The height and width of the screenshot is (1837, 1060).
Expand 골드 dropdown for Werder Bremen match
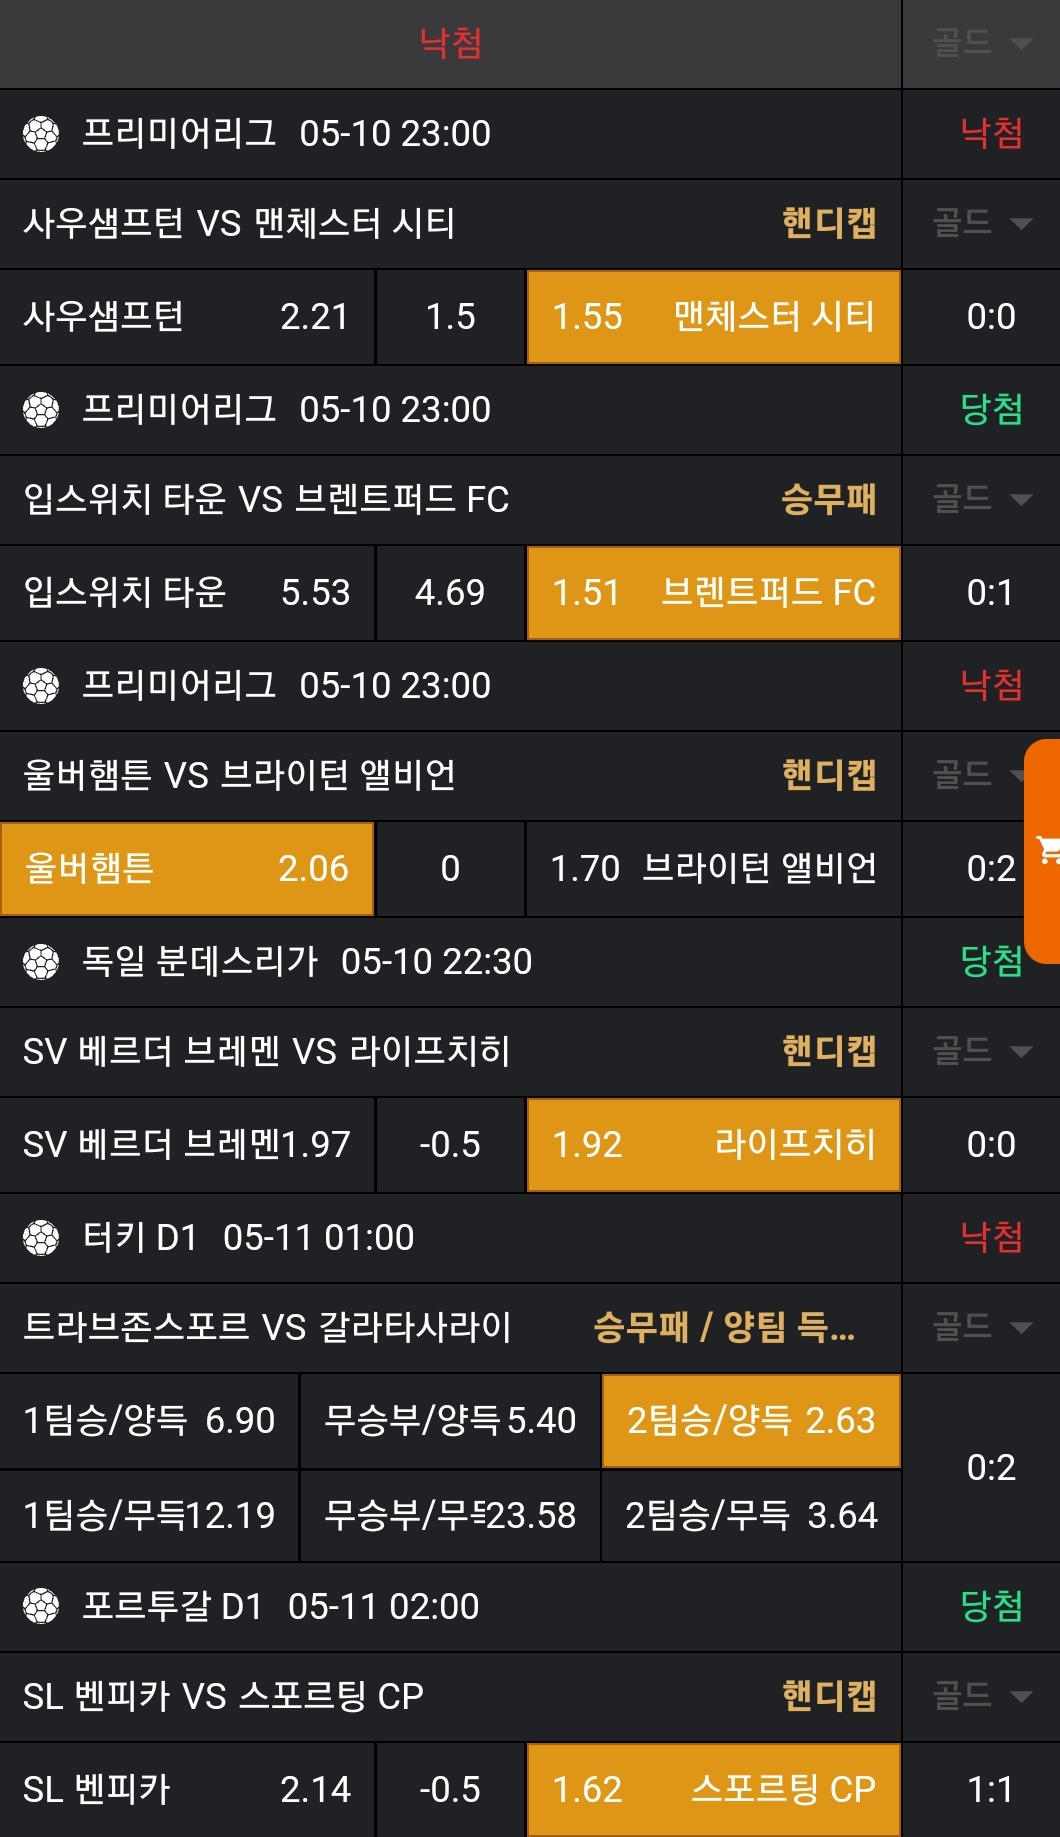click(981, 1051)
